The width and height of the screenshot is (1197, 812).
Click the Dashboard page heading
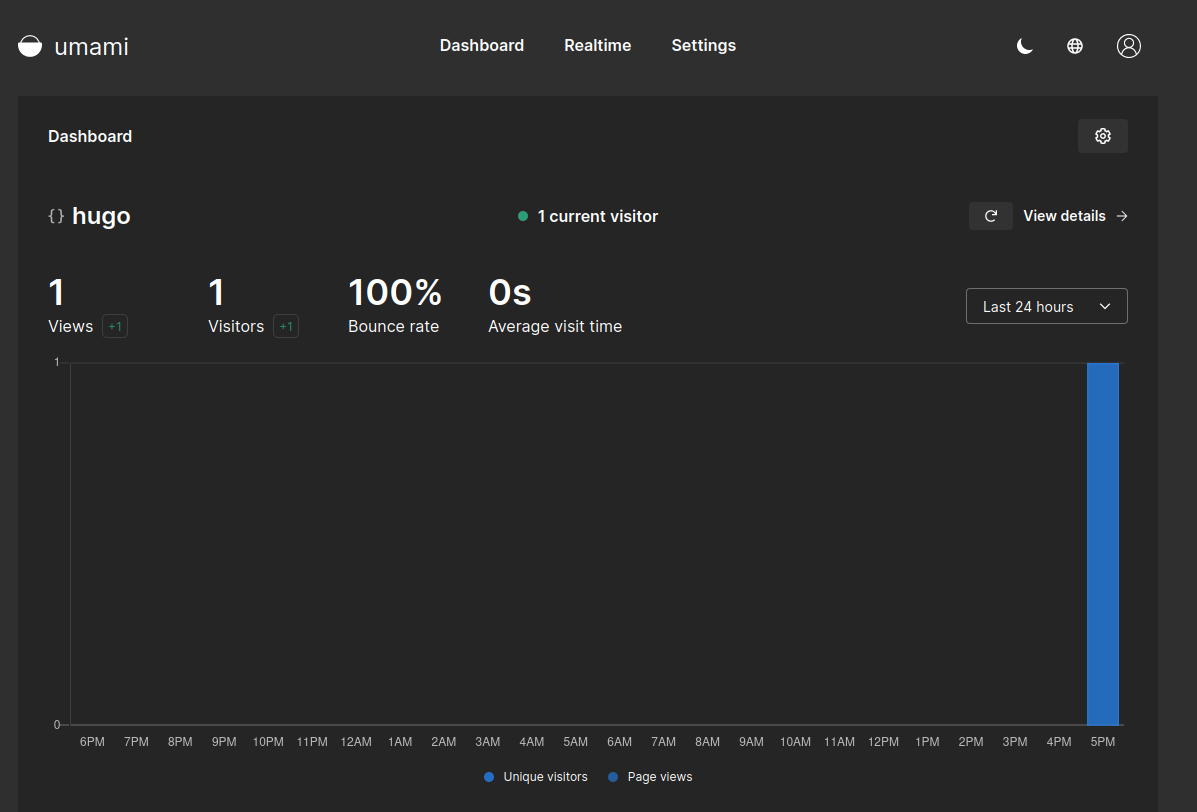tap(90, 136)
